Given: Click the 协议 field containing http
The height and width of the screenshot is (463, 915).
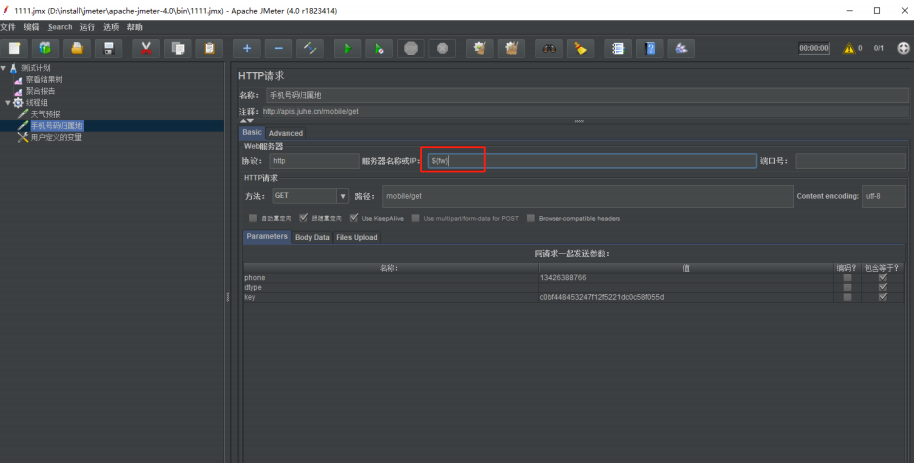Looking at the screenshot, I should (x=315, y=161).
